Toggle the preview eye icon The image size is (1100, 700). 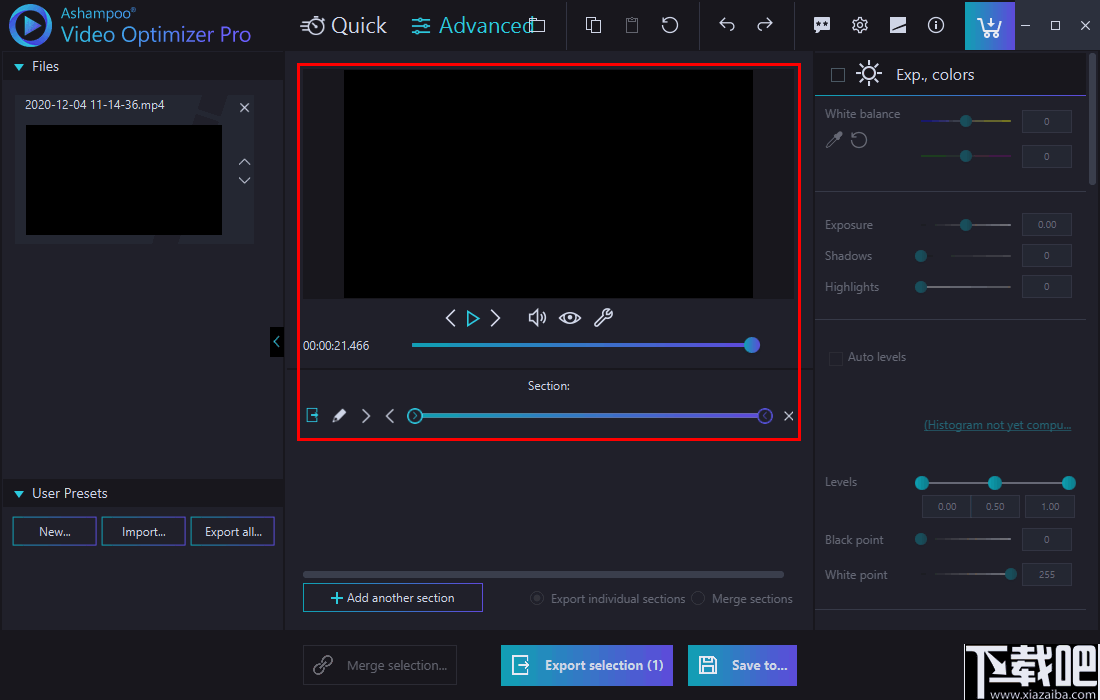[x=570, y=317]
